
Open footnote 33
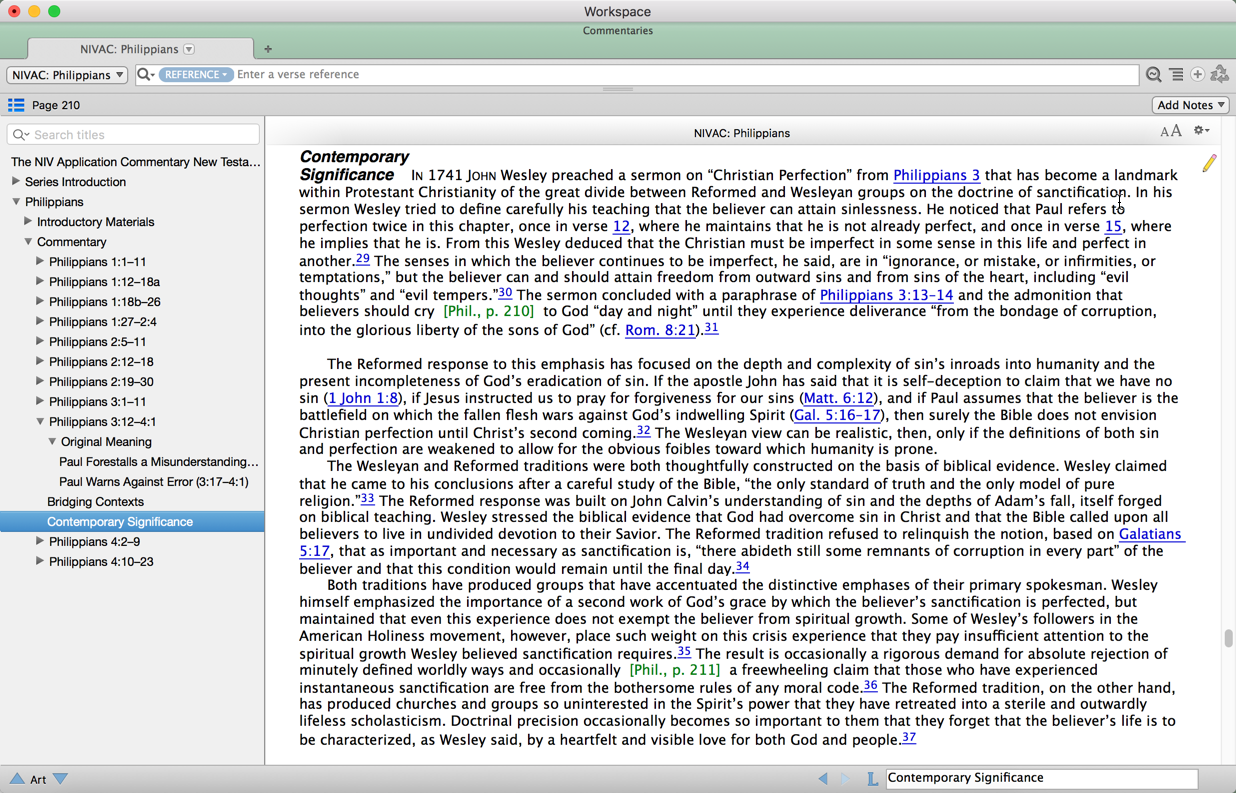pyautogui.click(x=367, y=499)
